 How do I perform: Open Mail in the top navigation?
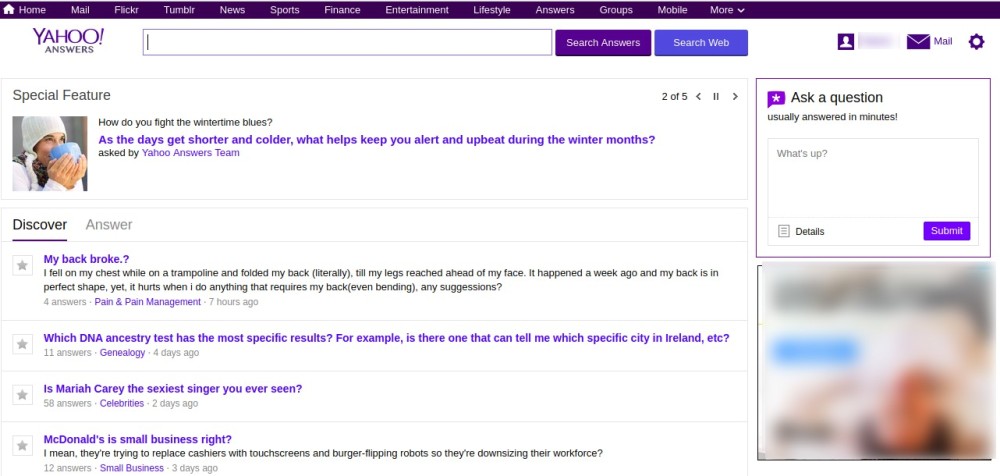(x=80, y=10)
